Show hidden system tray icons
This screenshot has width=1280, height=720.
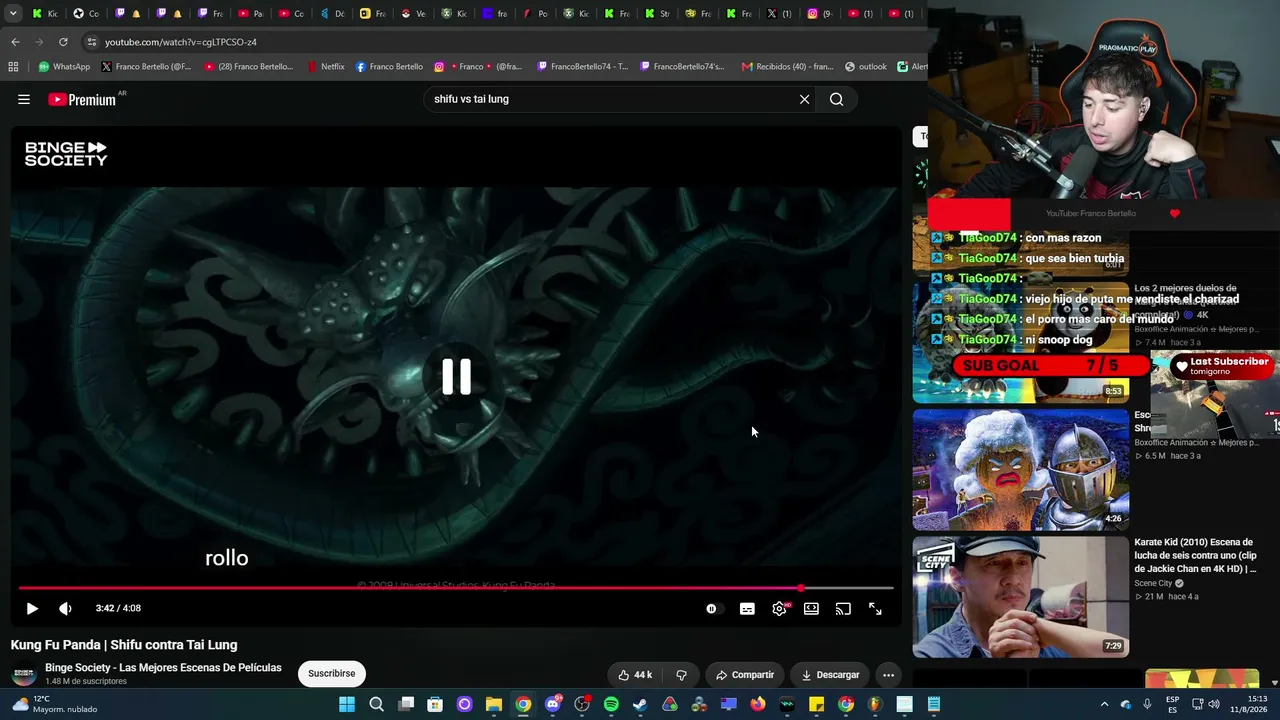[1104, 705]
